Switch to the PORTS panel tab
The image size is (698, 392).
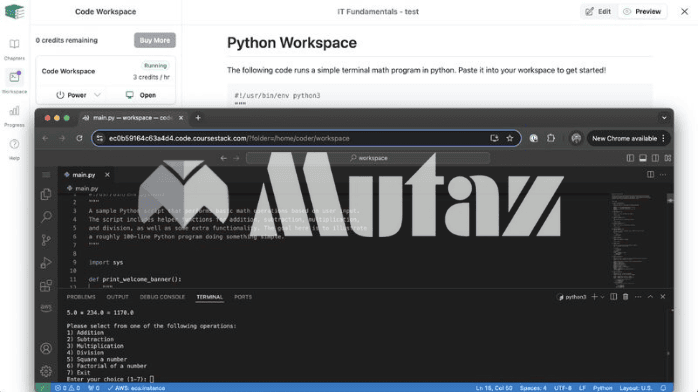click(x=243, y=297)
